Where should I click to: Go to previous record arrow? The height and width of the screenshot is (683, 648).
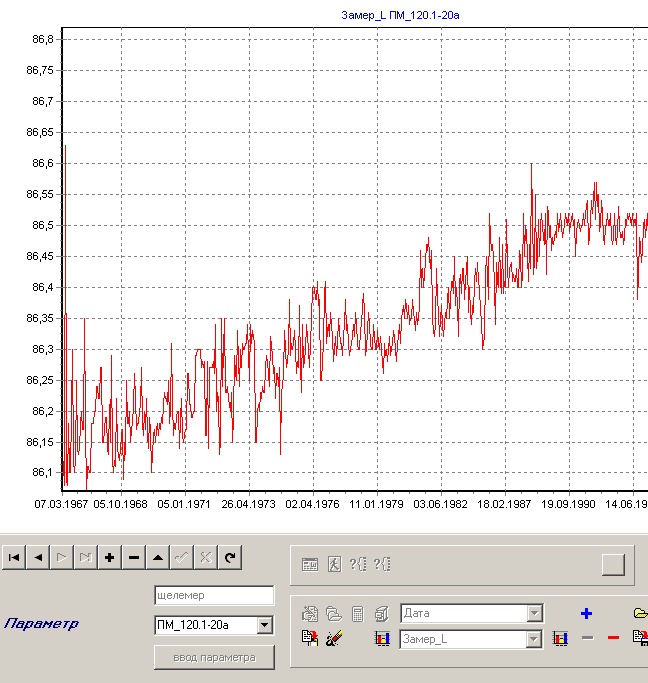coord(38,557)
